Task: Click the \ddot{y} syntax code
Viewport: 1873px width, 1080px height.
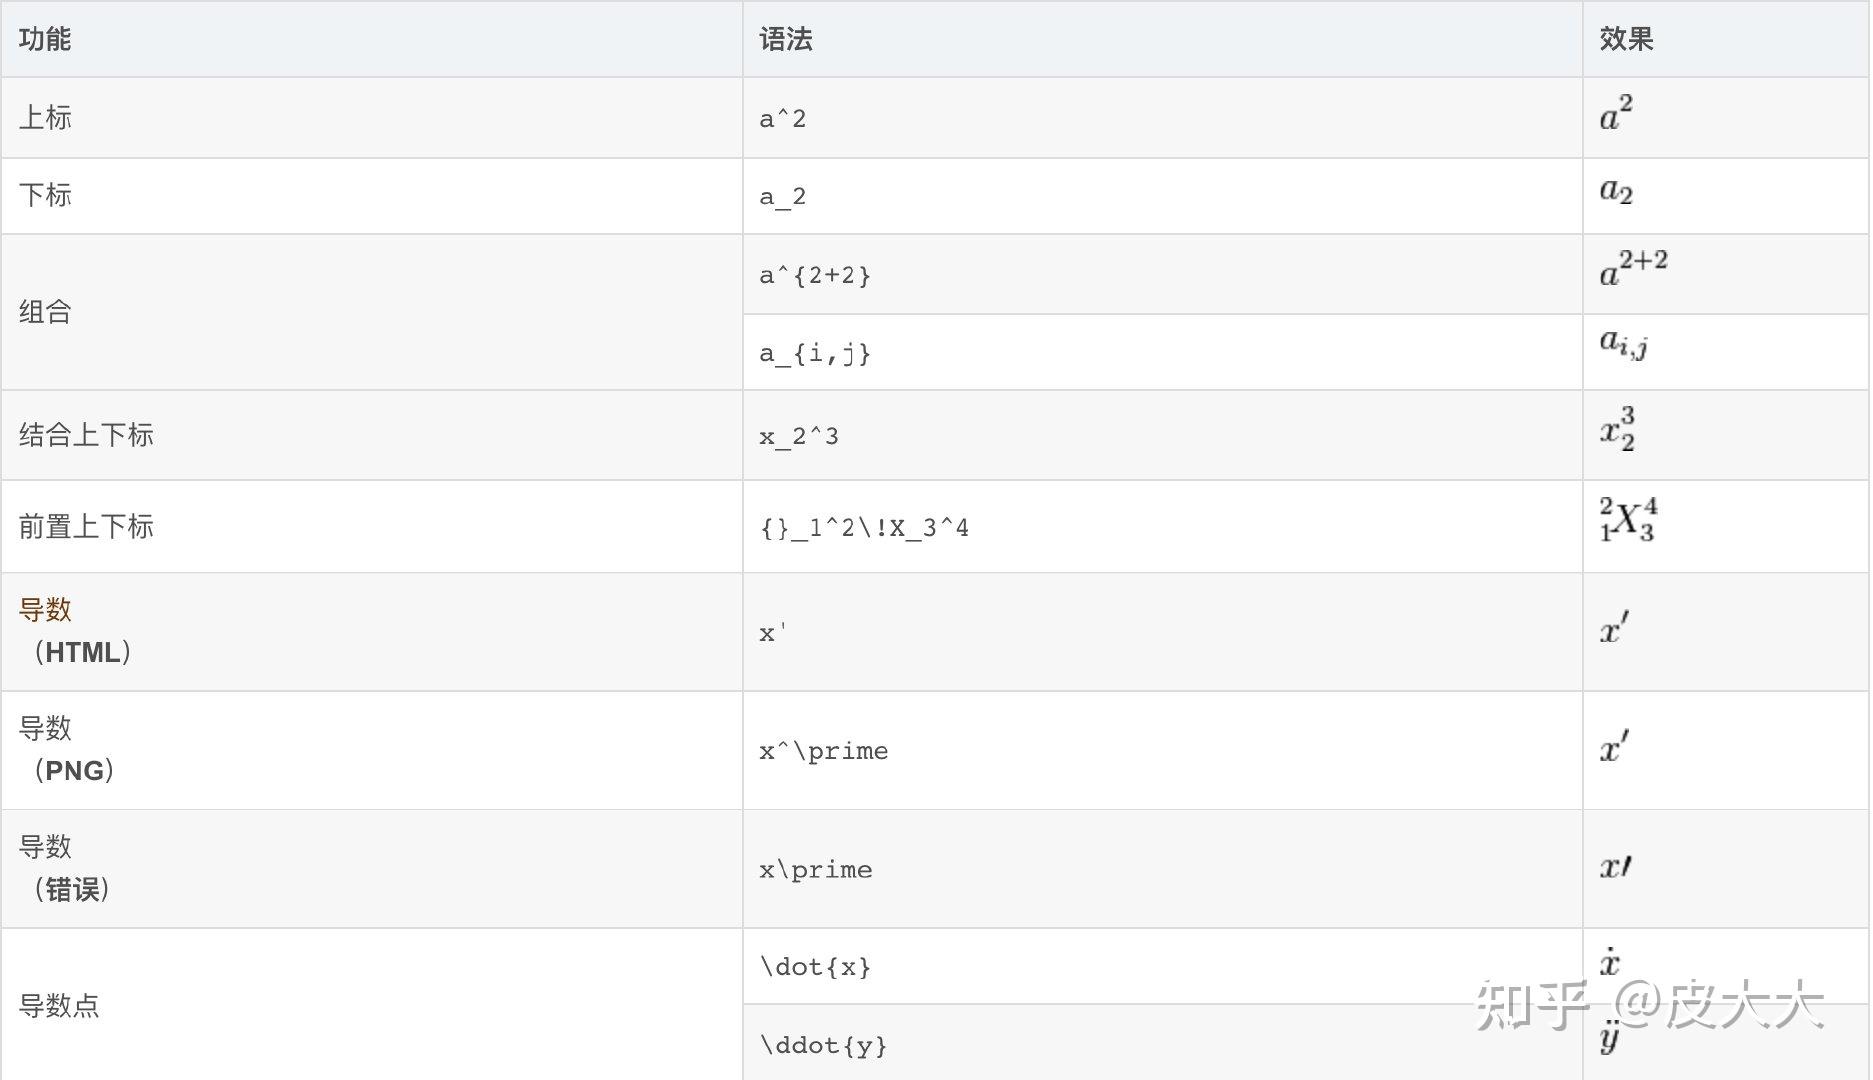Action: (x=823, y=1045)
